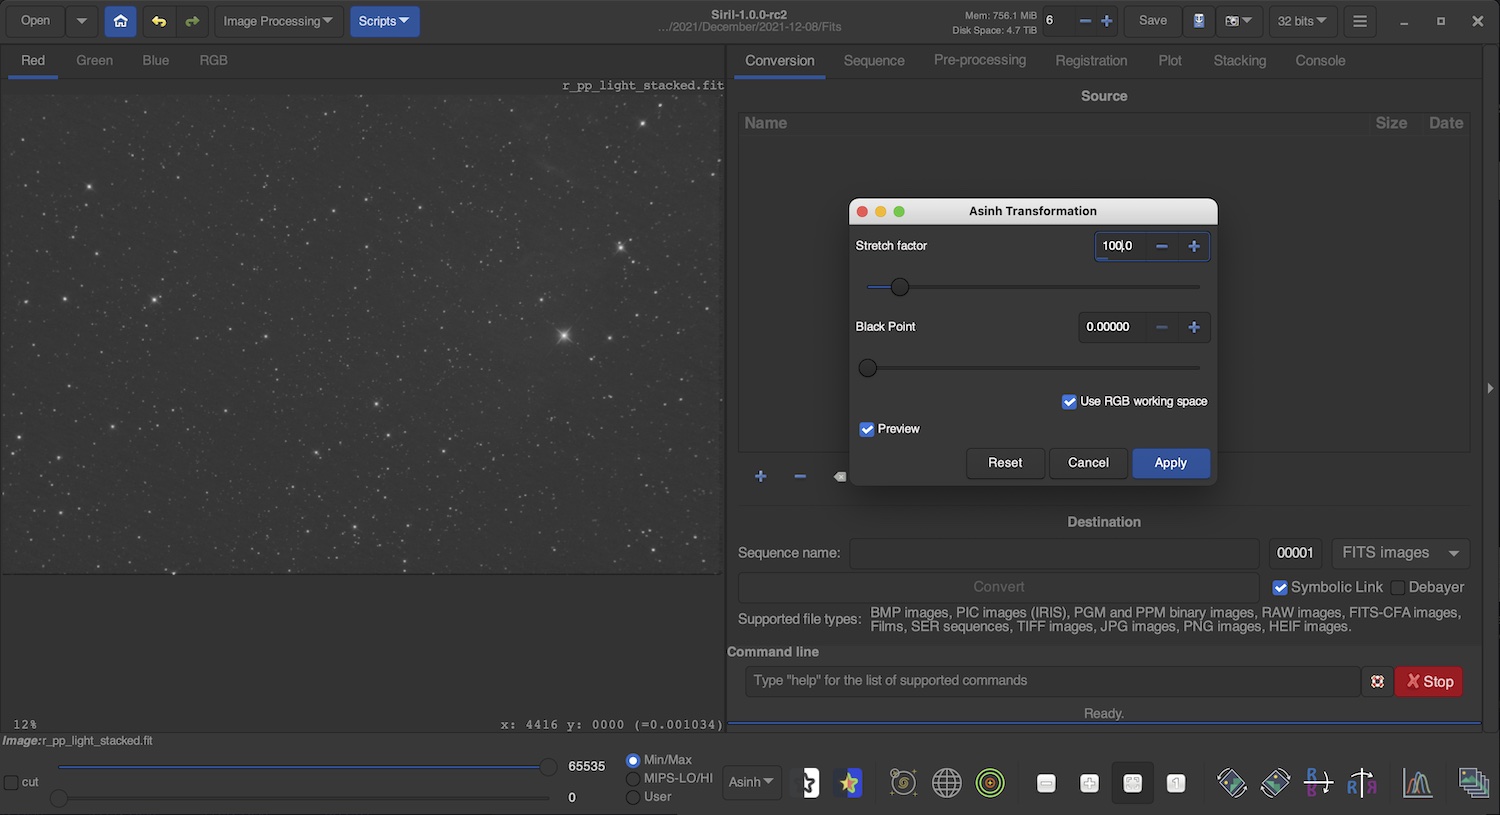The image size is (1500, 815).
Task: Open the Image Processing dropdown menu
Action: point(278,21)
